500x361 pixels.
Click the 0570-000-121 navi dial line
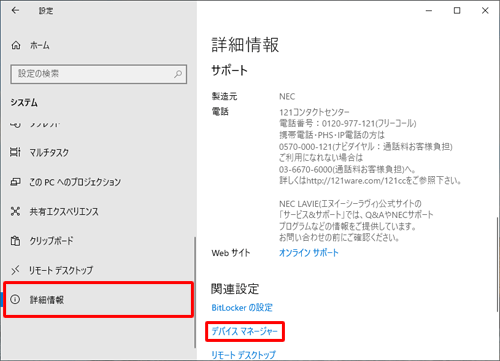coord(366,146)
